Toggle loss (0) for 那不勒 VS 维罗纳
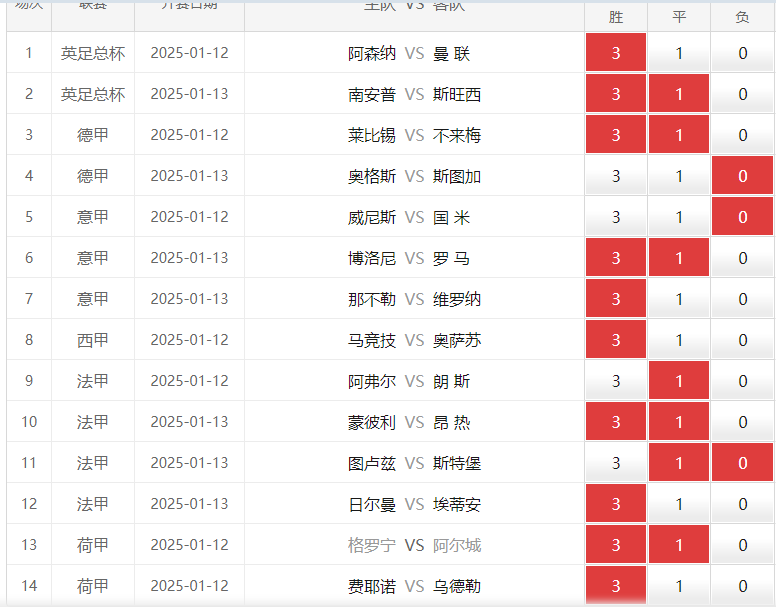Image resolution: width=776 pixels, height=610 pixels. [x=742, y=299]
